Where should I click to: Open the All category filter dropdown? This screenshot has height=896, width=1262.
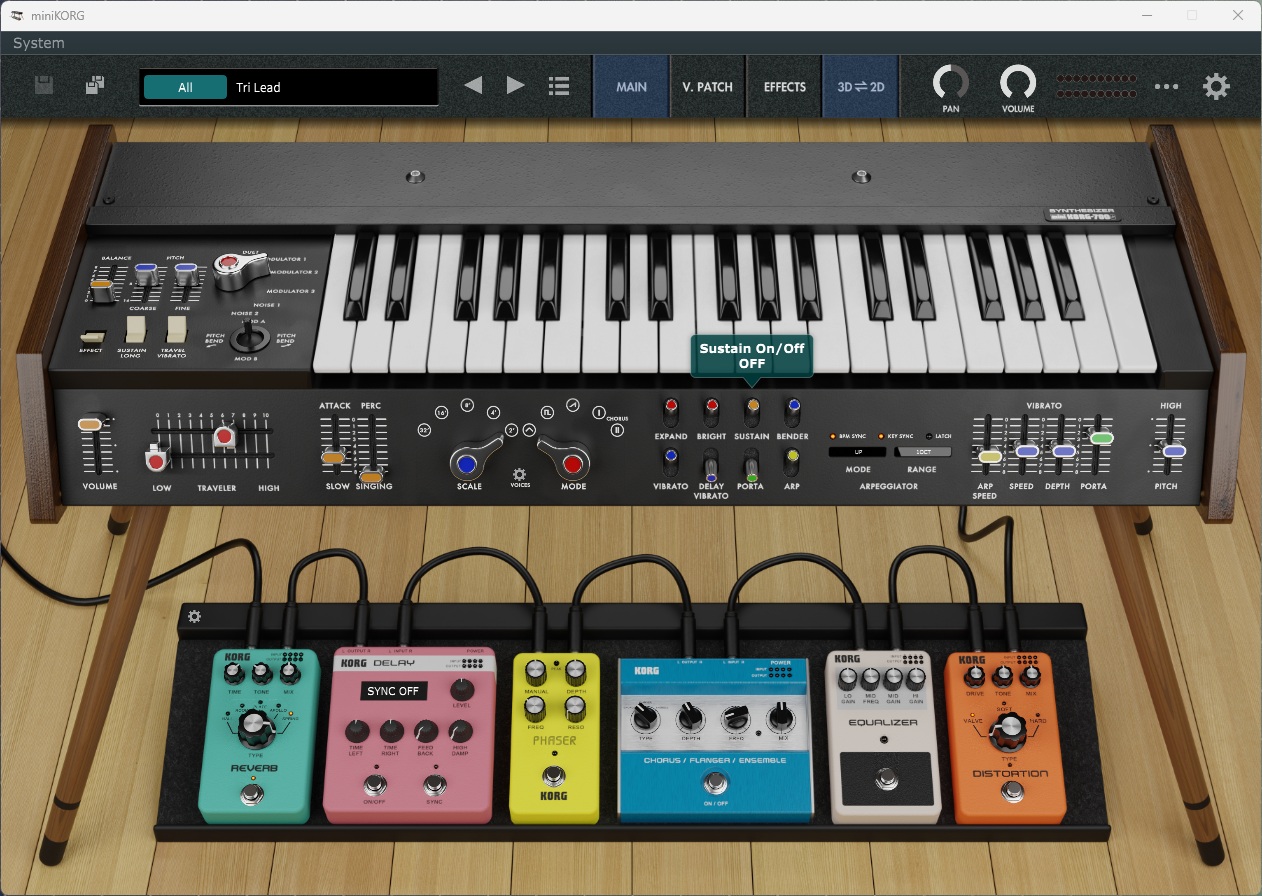(185, 87)
